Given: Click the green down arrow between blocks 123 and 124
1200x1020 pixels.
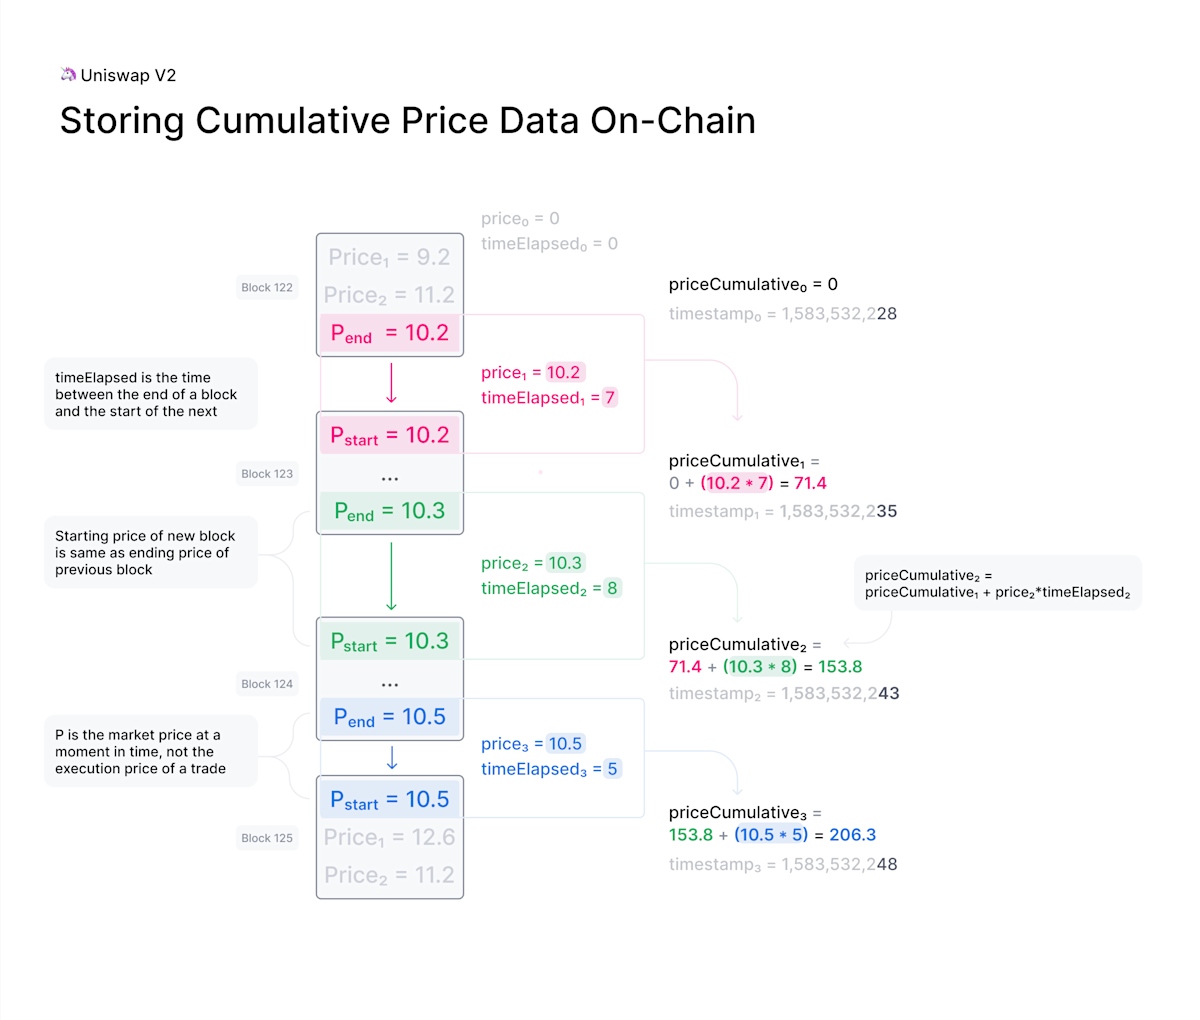Looking at the screenshot, I should tap(391, 576).
